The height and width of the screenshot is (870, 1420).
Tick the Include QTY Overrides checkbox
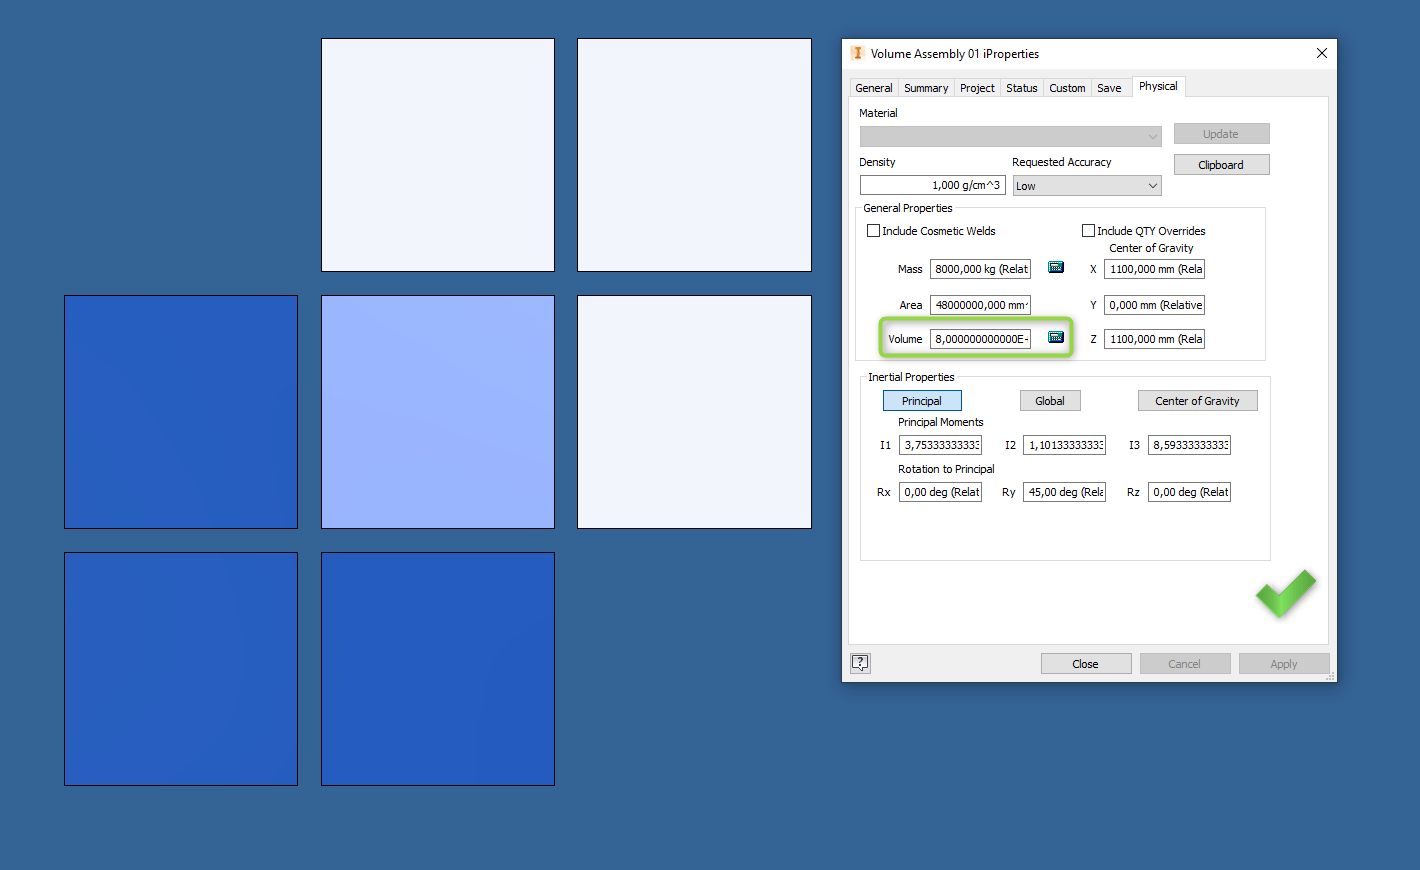tap(1088, 231)
